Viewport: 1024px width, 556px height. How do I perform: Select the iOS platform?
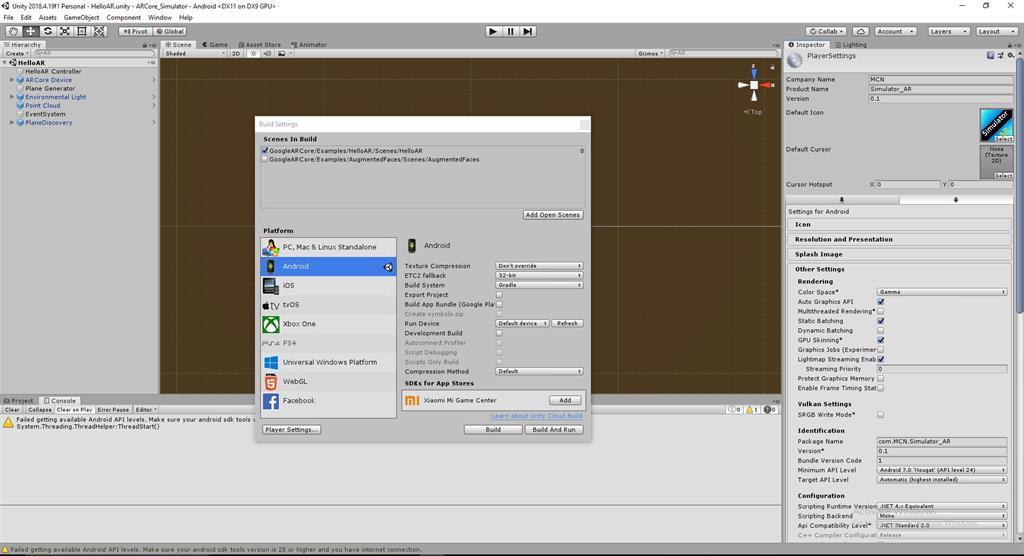tap(328, 286)
